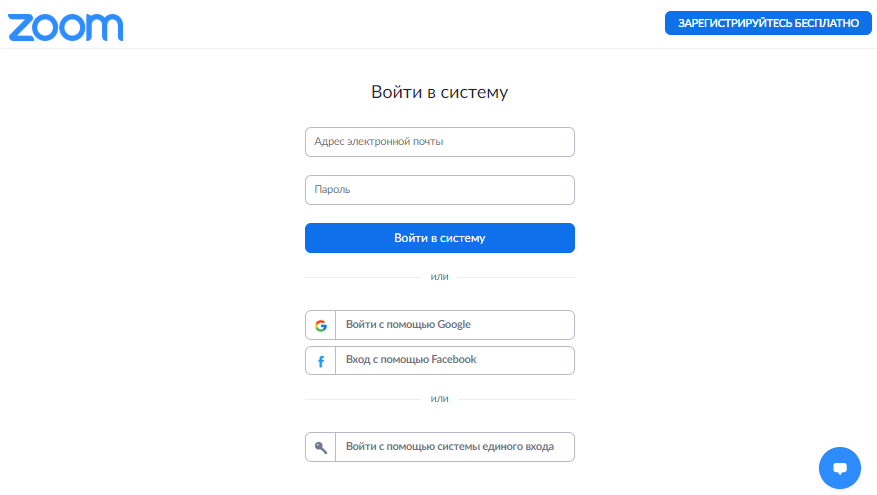Image resolution: width=877 pixels, height=495 pixels.
Task: Click the divider line right of first 'или'
Action: click(x=518, y=277)
